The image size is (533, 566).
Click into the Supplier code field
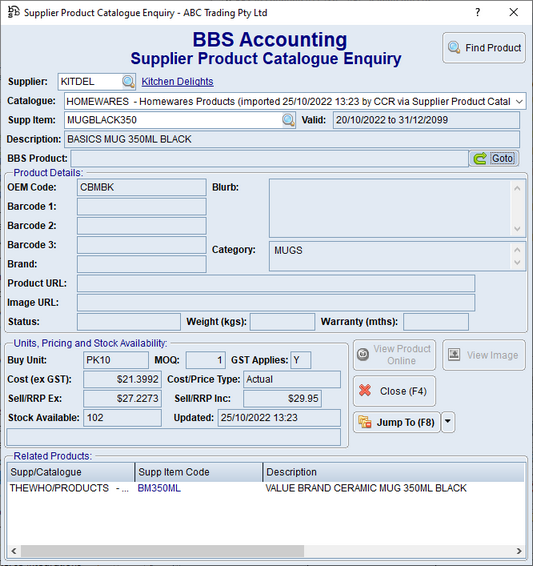click(x=90, y=82)
